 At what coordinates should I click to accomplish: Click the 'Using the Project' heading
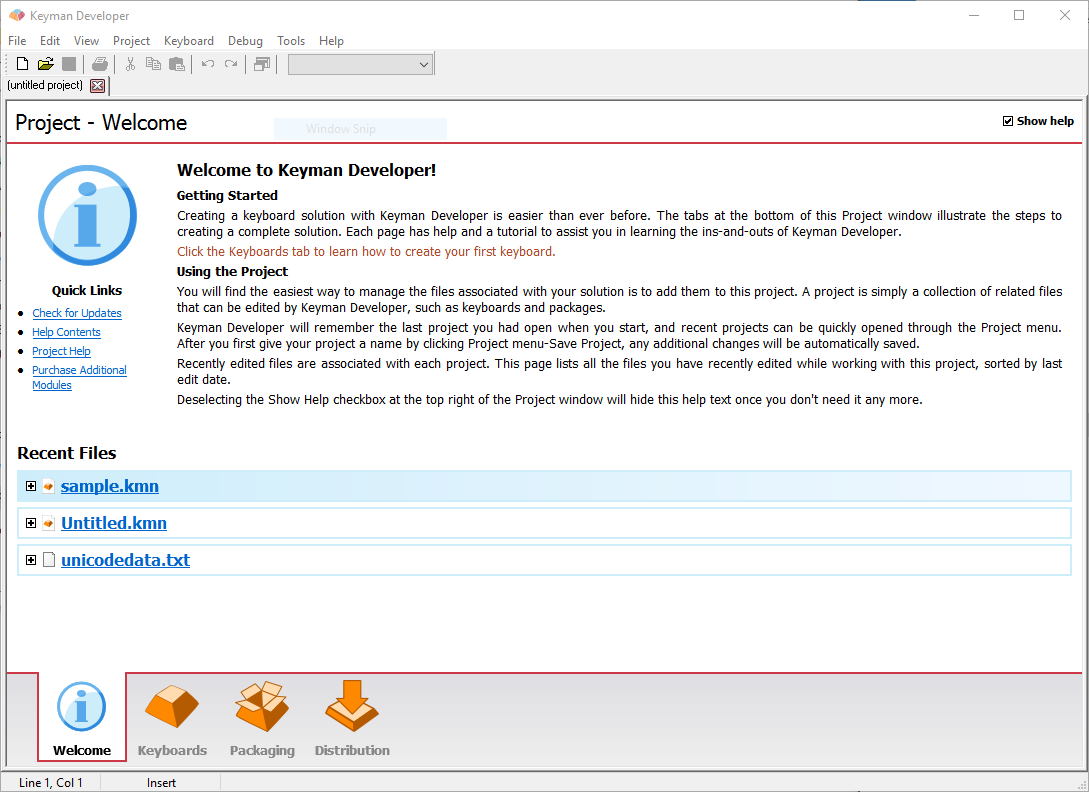(x=232, y=272)
